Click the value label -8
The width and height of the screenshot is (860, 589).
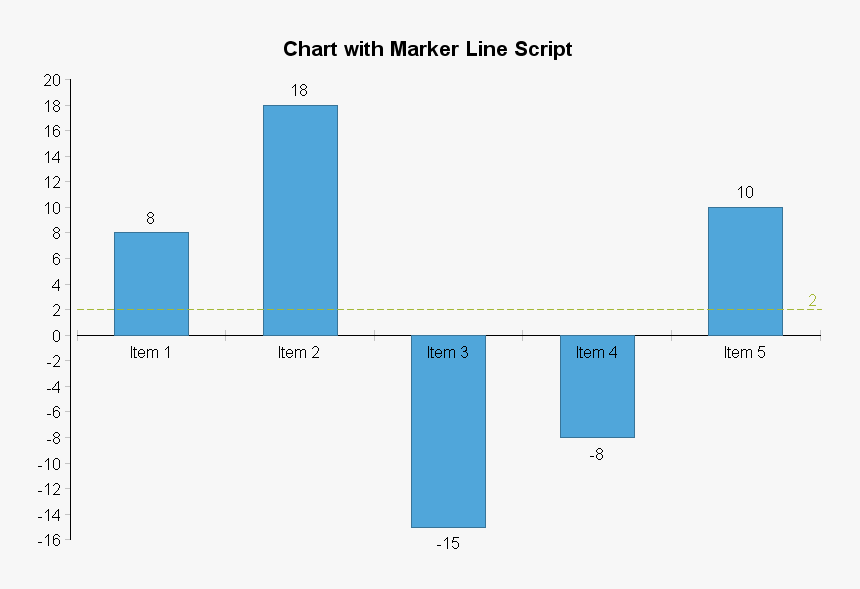click(596, 454)
